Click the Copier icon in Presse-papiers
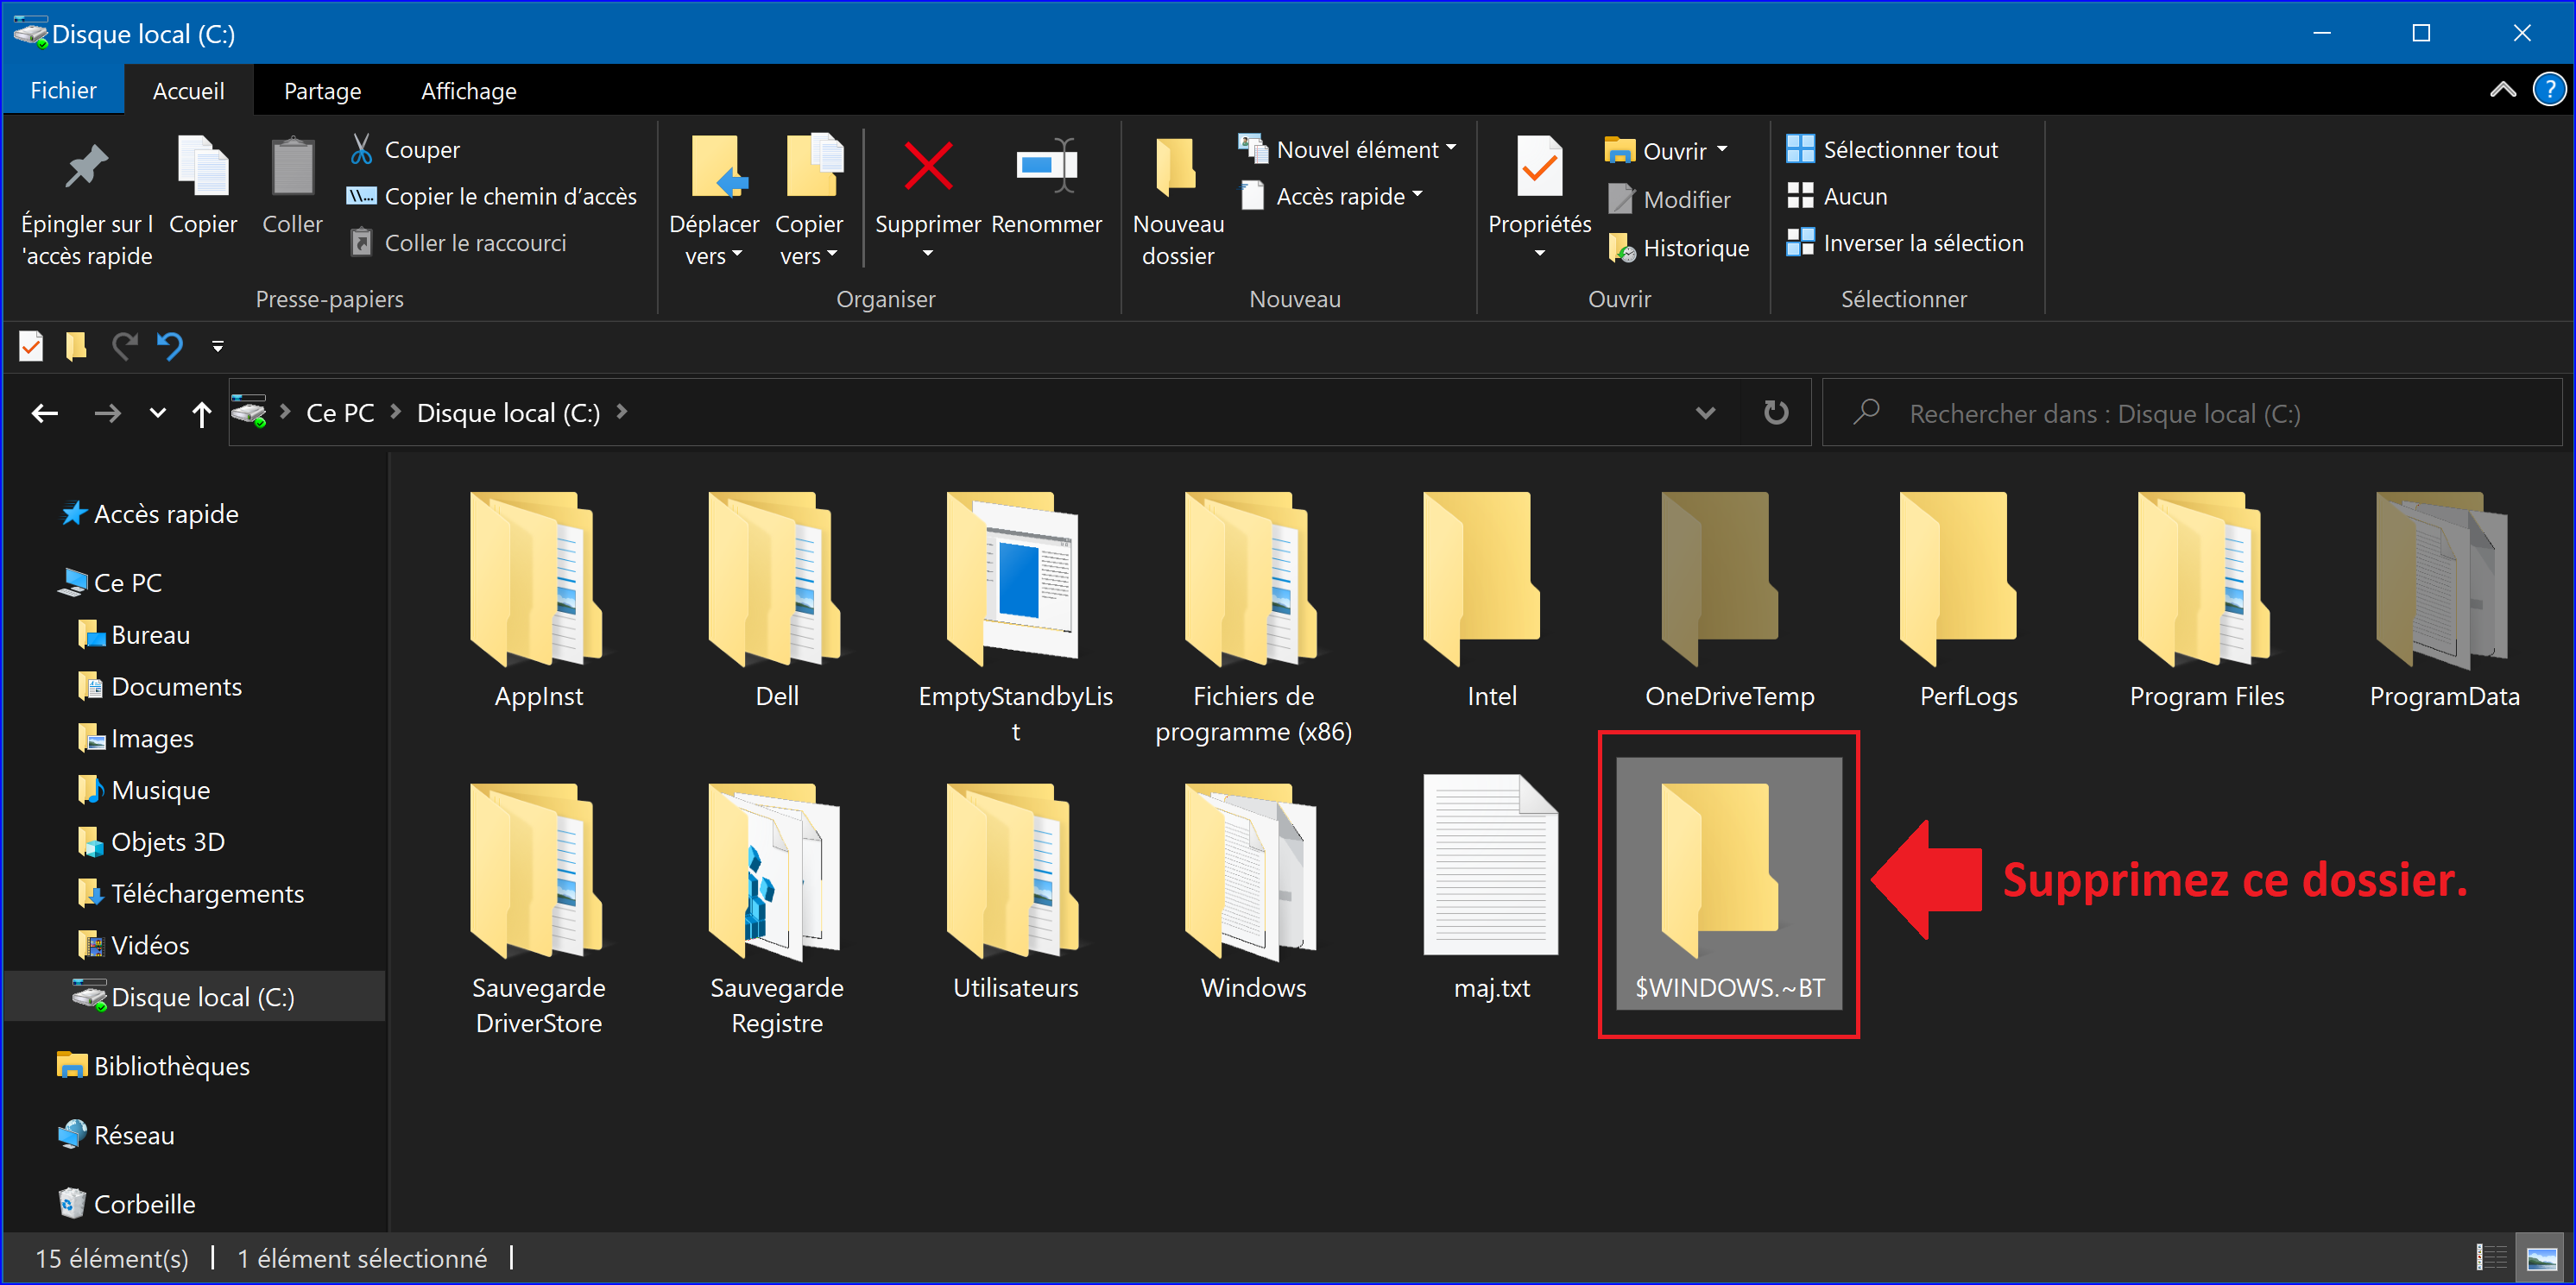Viewport: 2576px width, 1285px height. (203, 166)
